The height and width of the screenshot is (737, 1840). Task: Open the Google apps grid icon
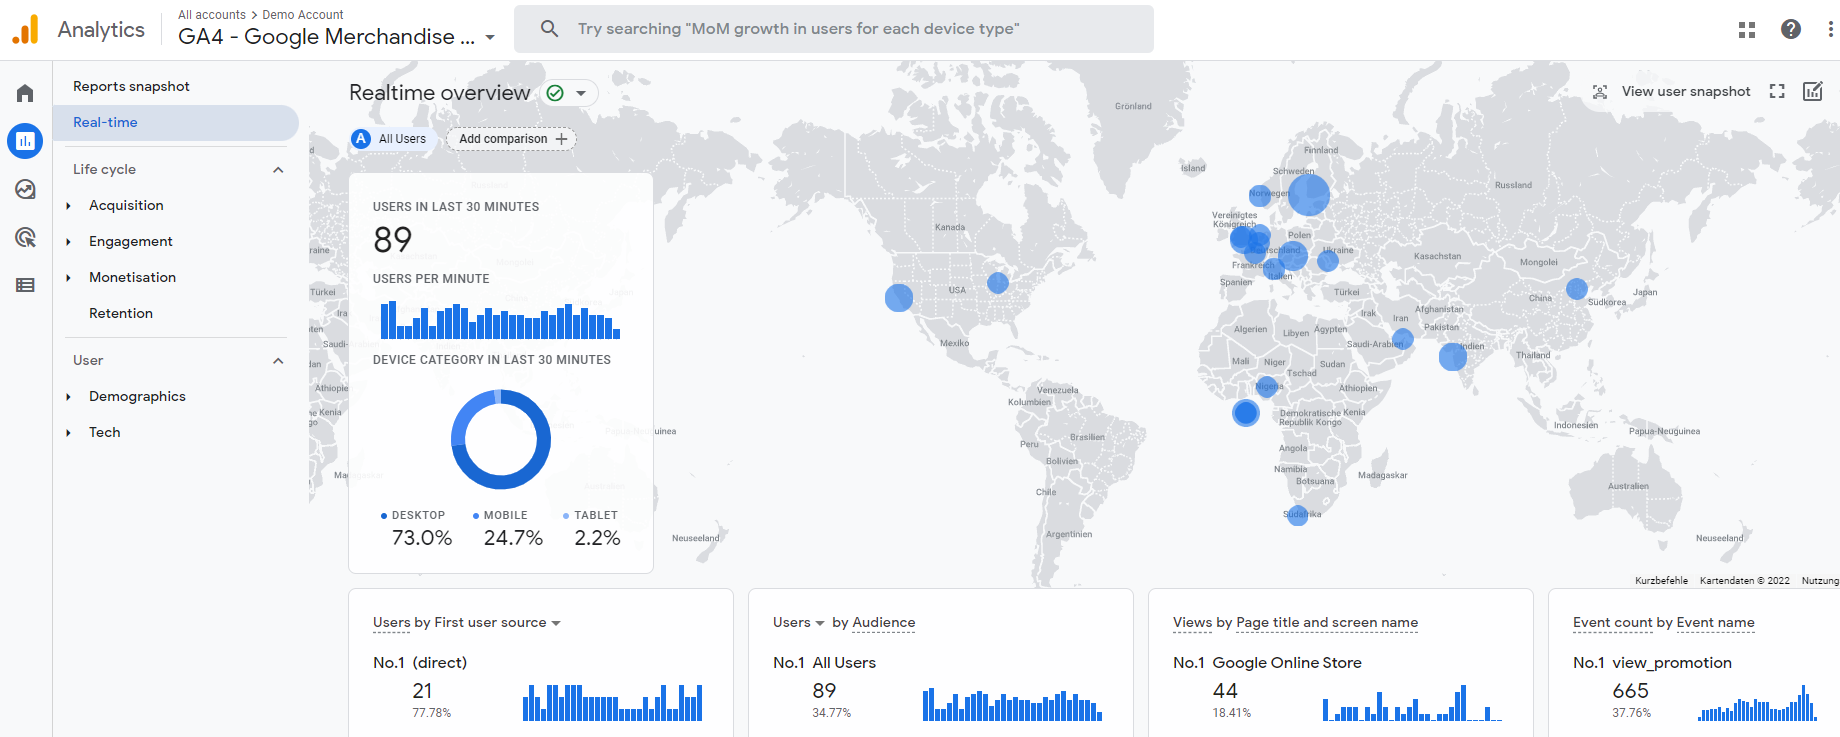coord(1747,29)
